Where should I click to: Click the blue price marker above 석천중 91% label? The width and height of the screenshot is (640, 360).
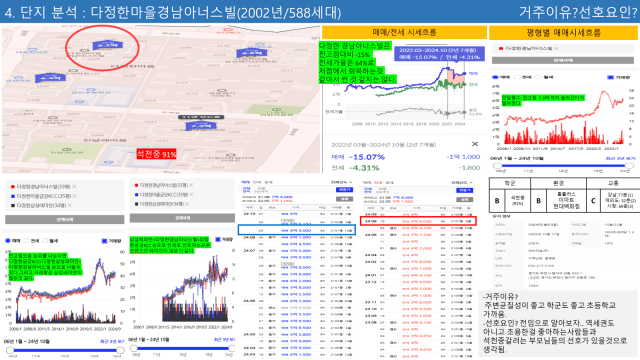200,125
